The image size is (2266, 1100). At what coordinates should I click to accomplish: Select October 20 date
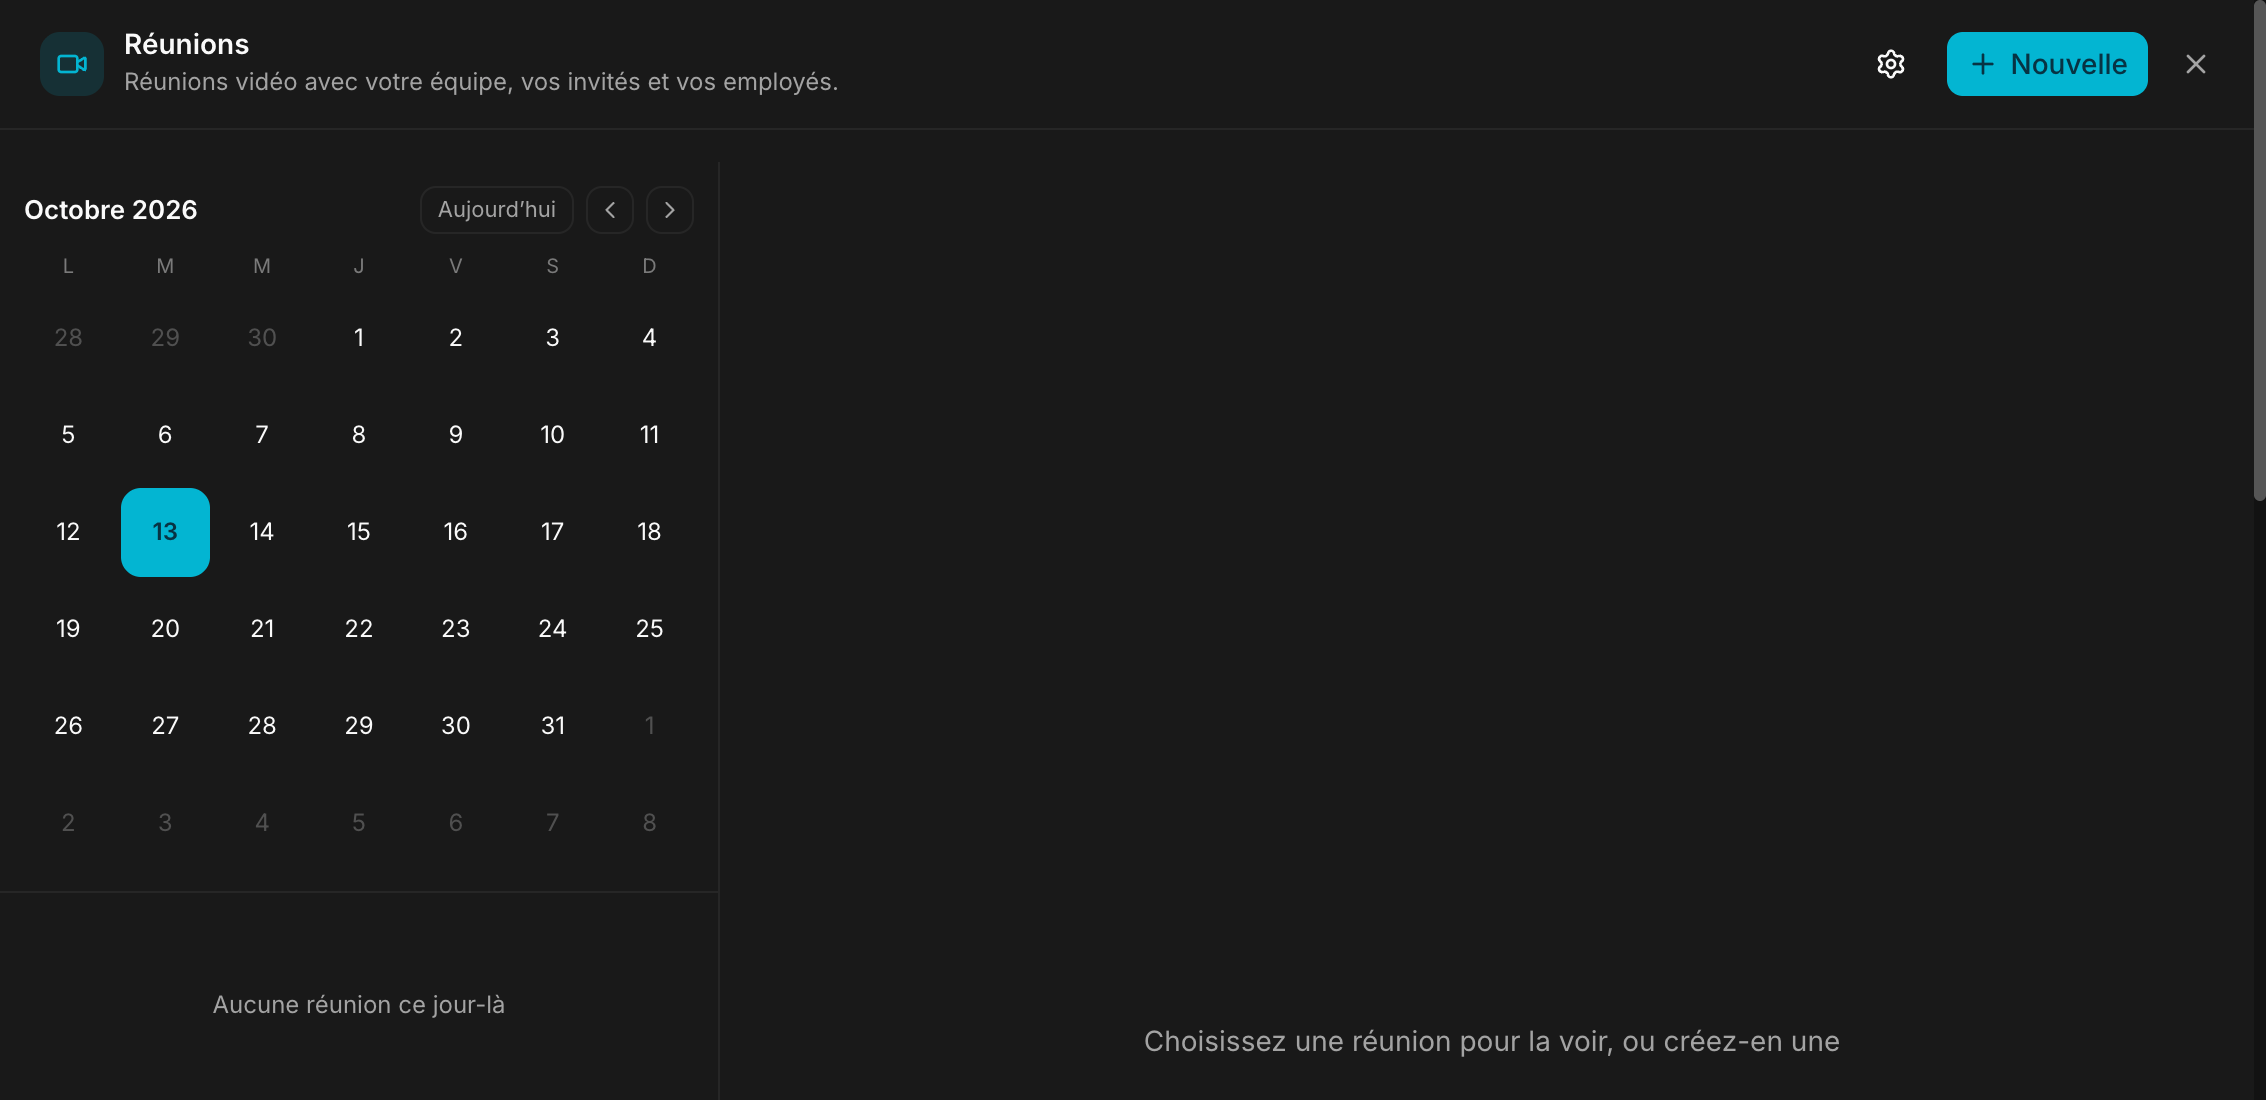click(165, 629)
